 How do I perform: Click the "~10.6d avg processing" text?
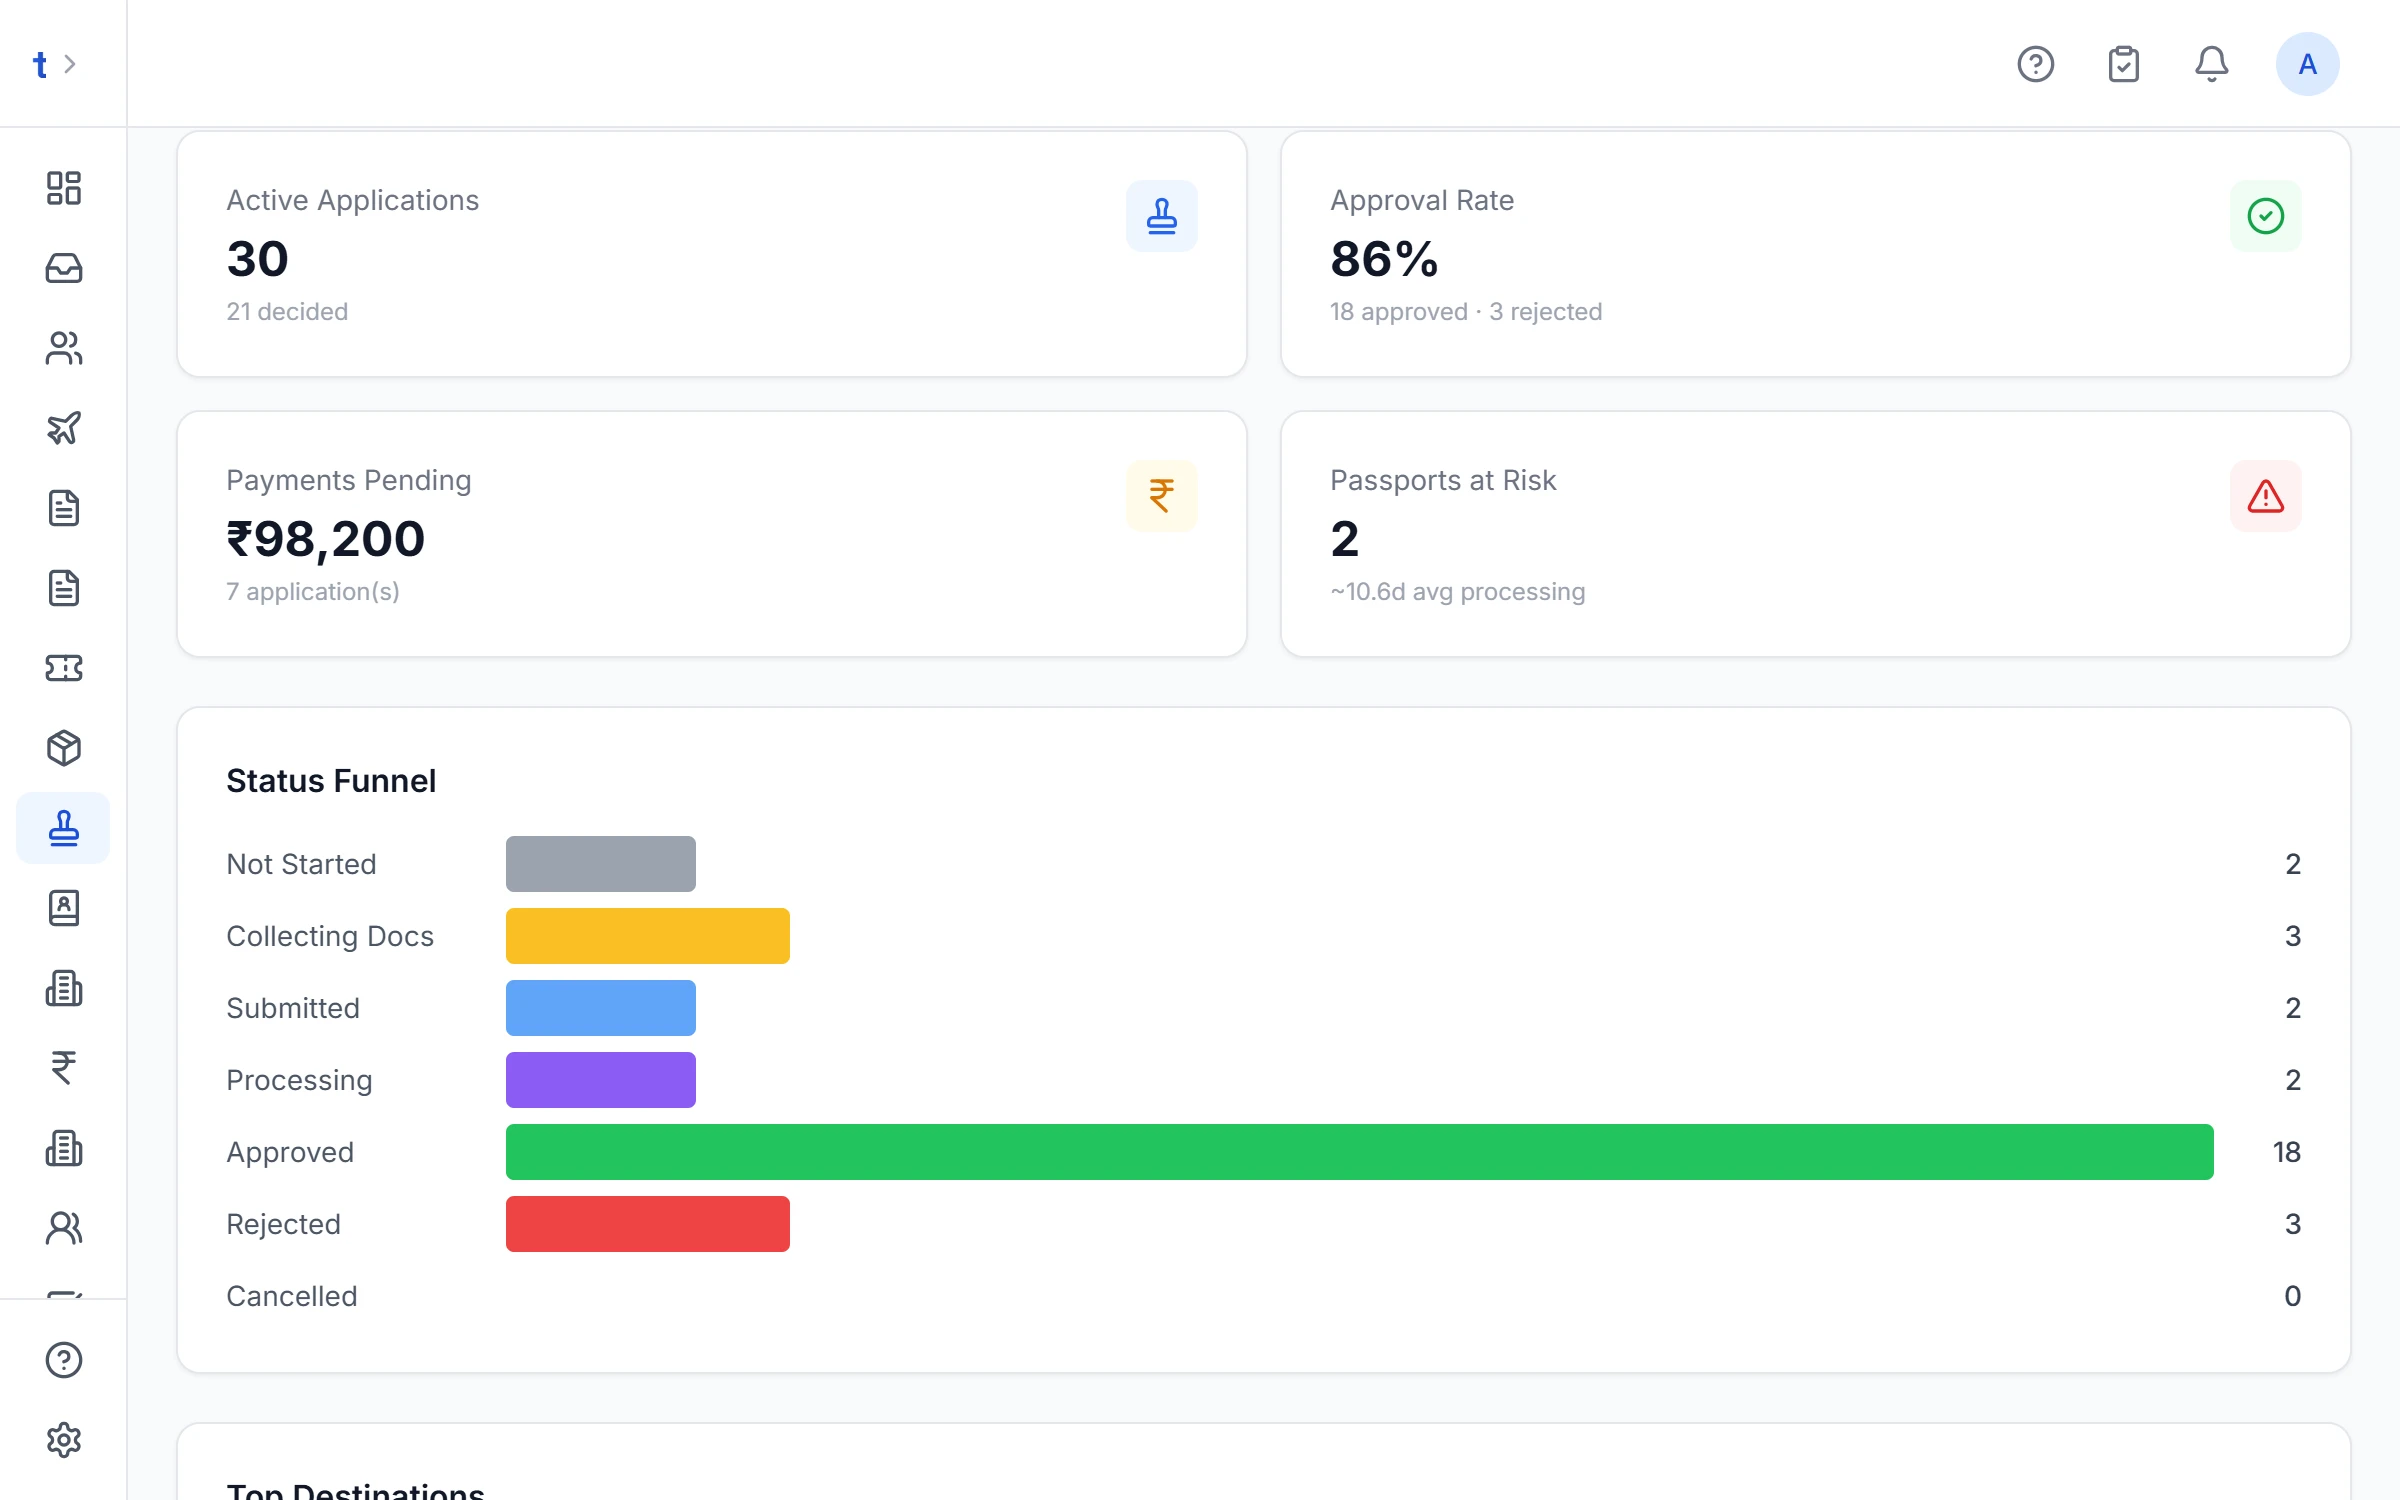coord(1457,591)
